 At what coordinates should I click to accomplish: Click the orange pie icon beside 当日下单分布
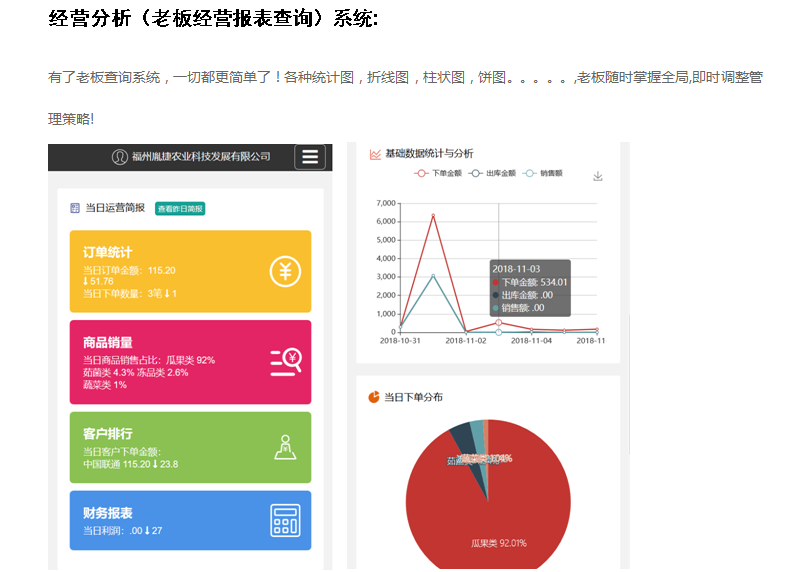coord(374,397)
